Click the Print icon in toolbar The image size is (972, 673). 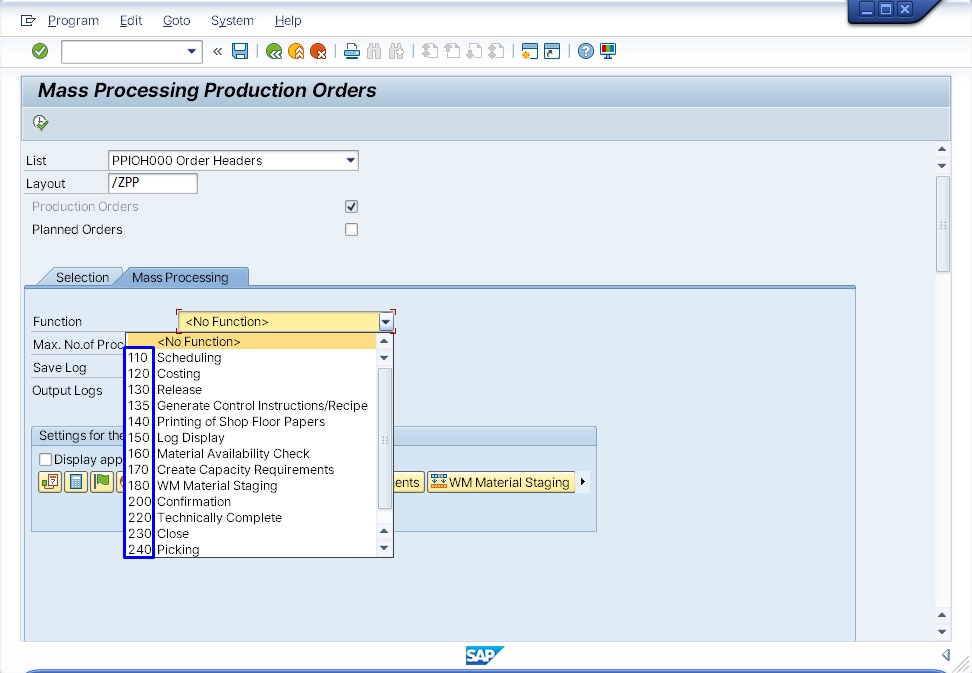[351, 51]
